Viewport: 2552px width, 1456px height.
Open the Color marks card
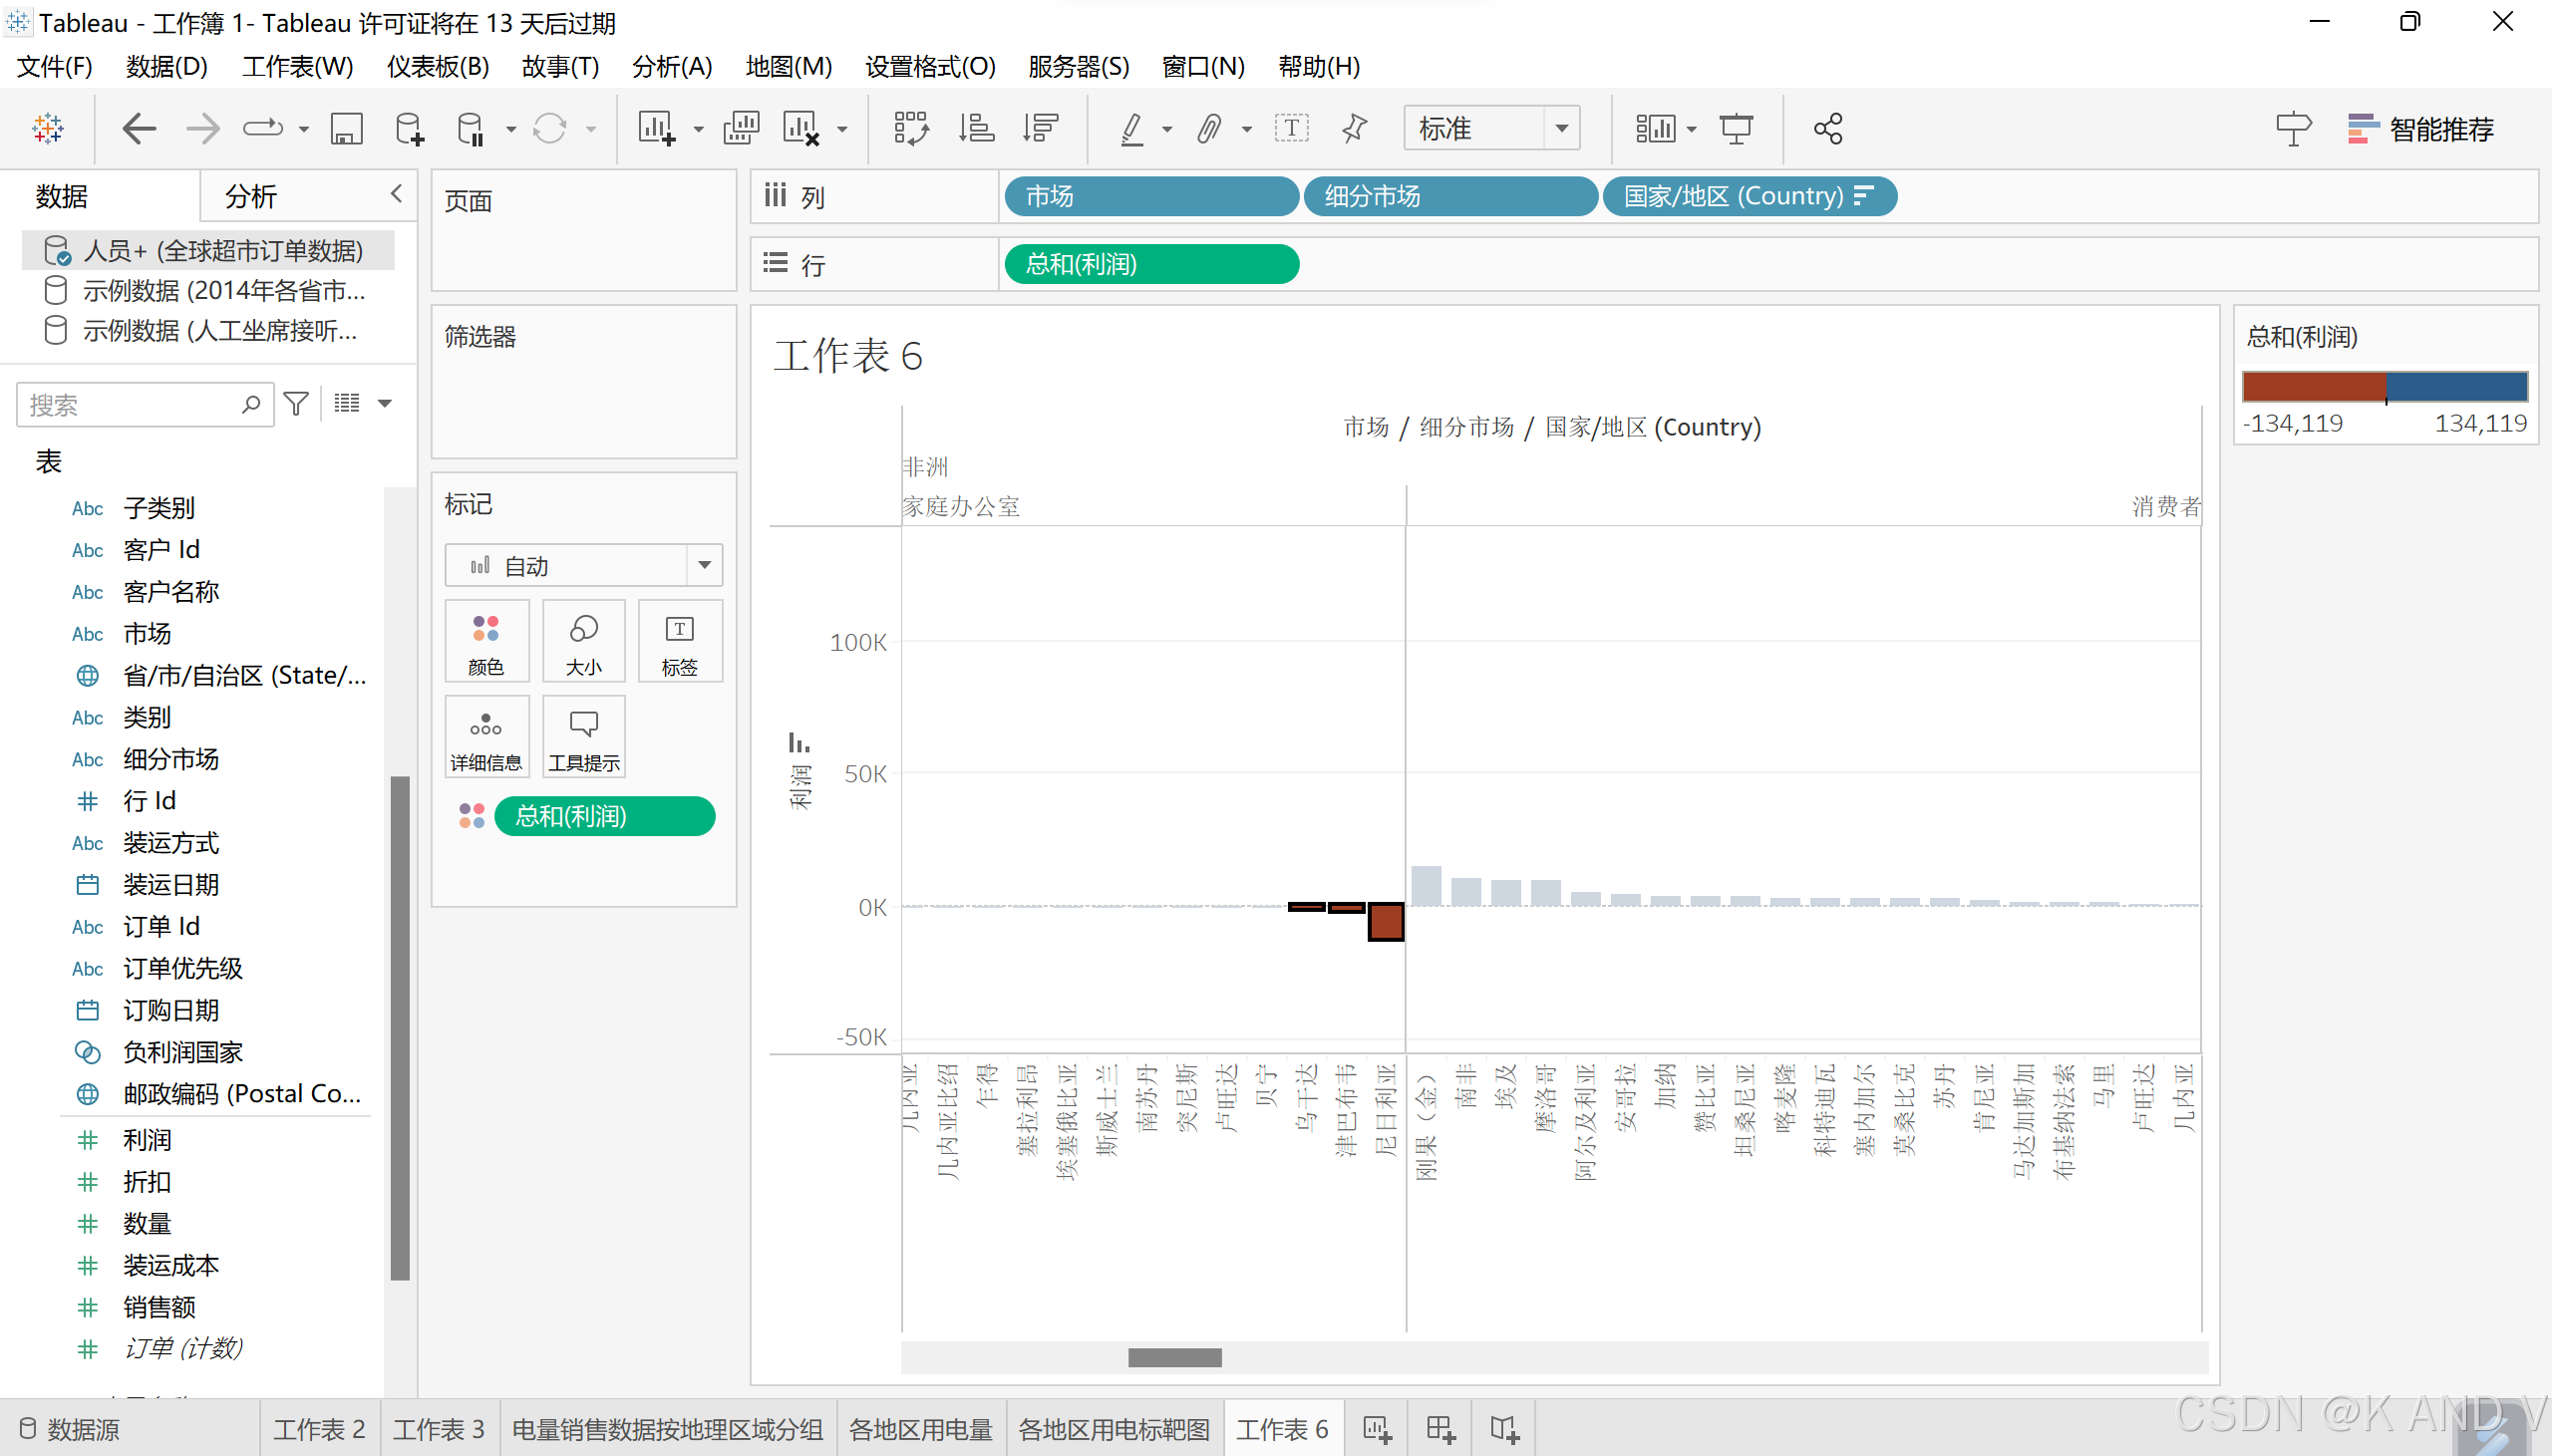click(x=486, y=642)
